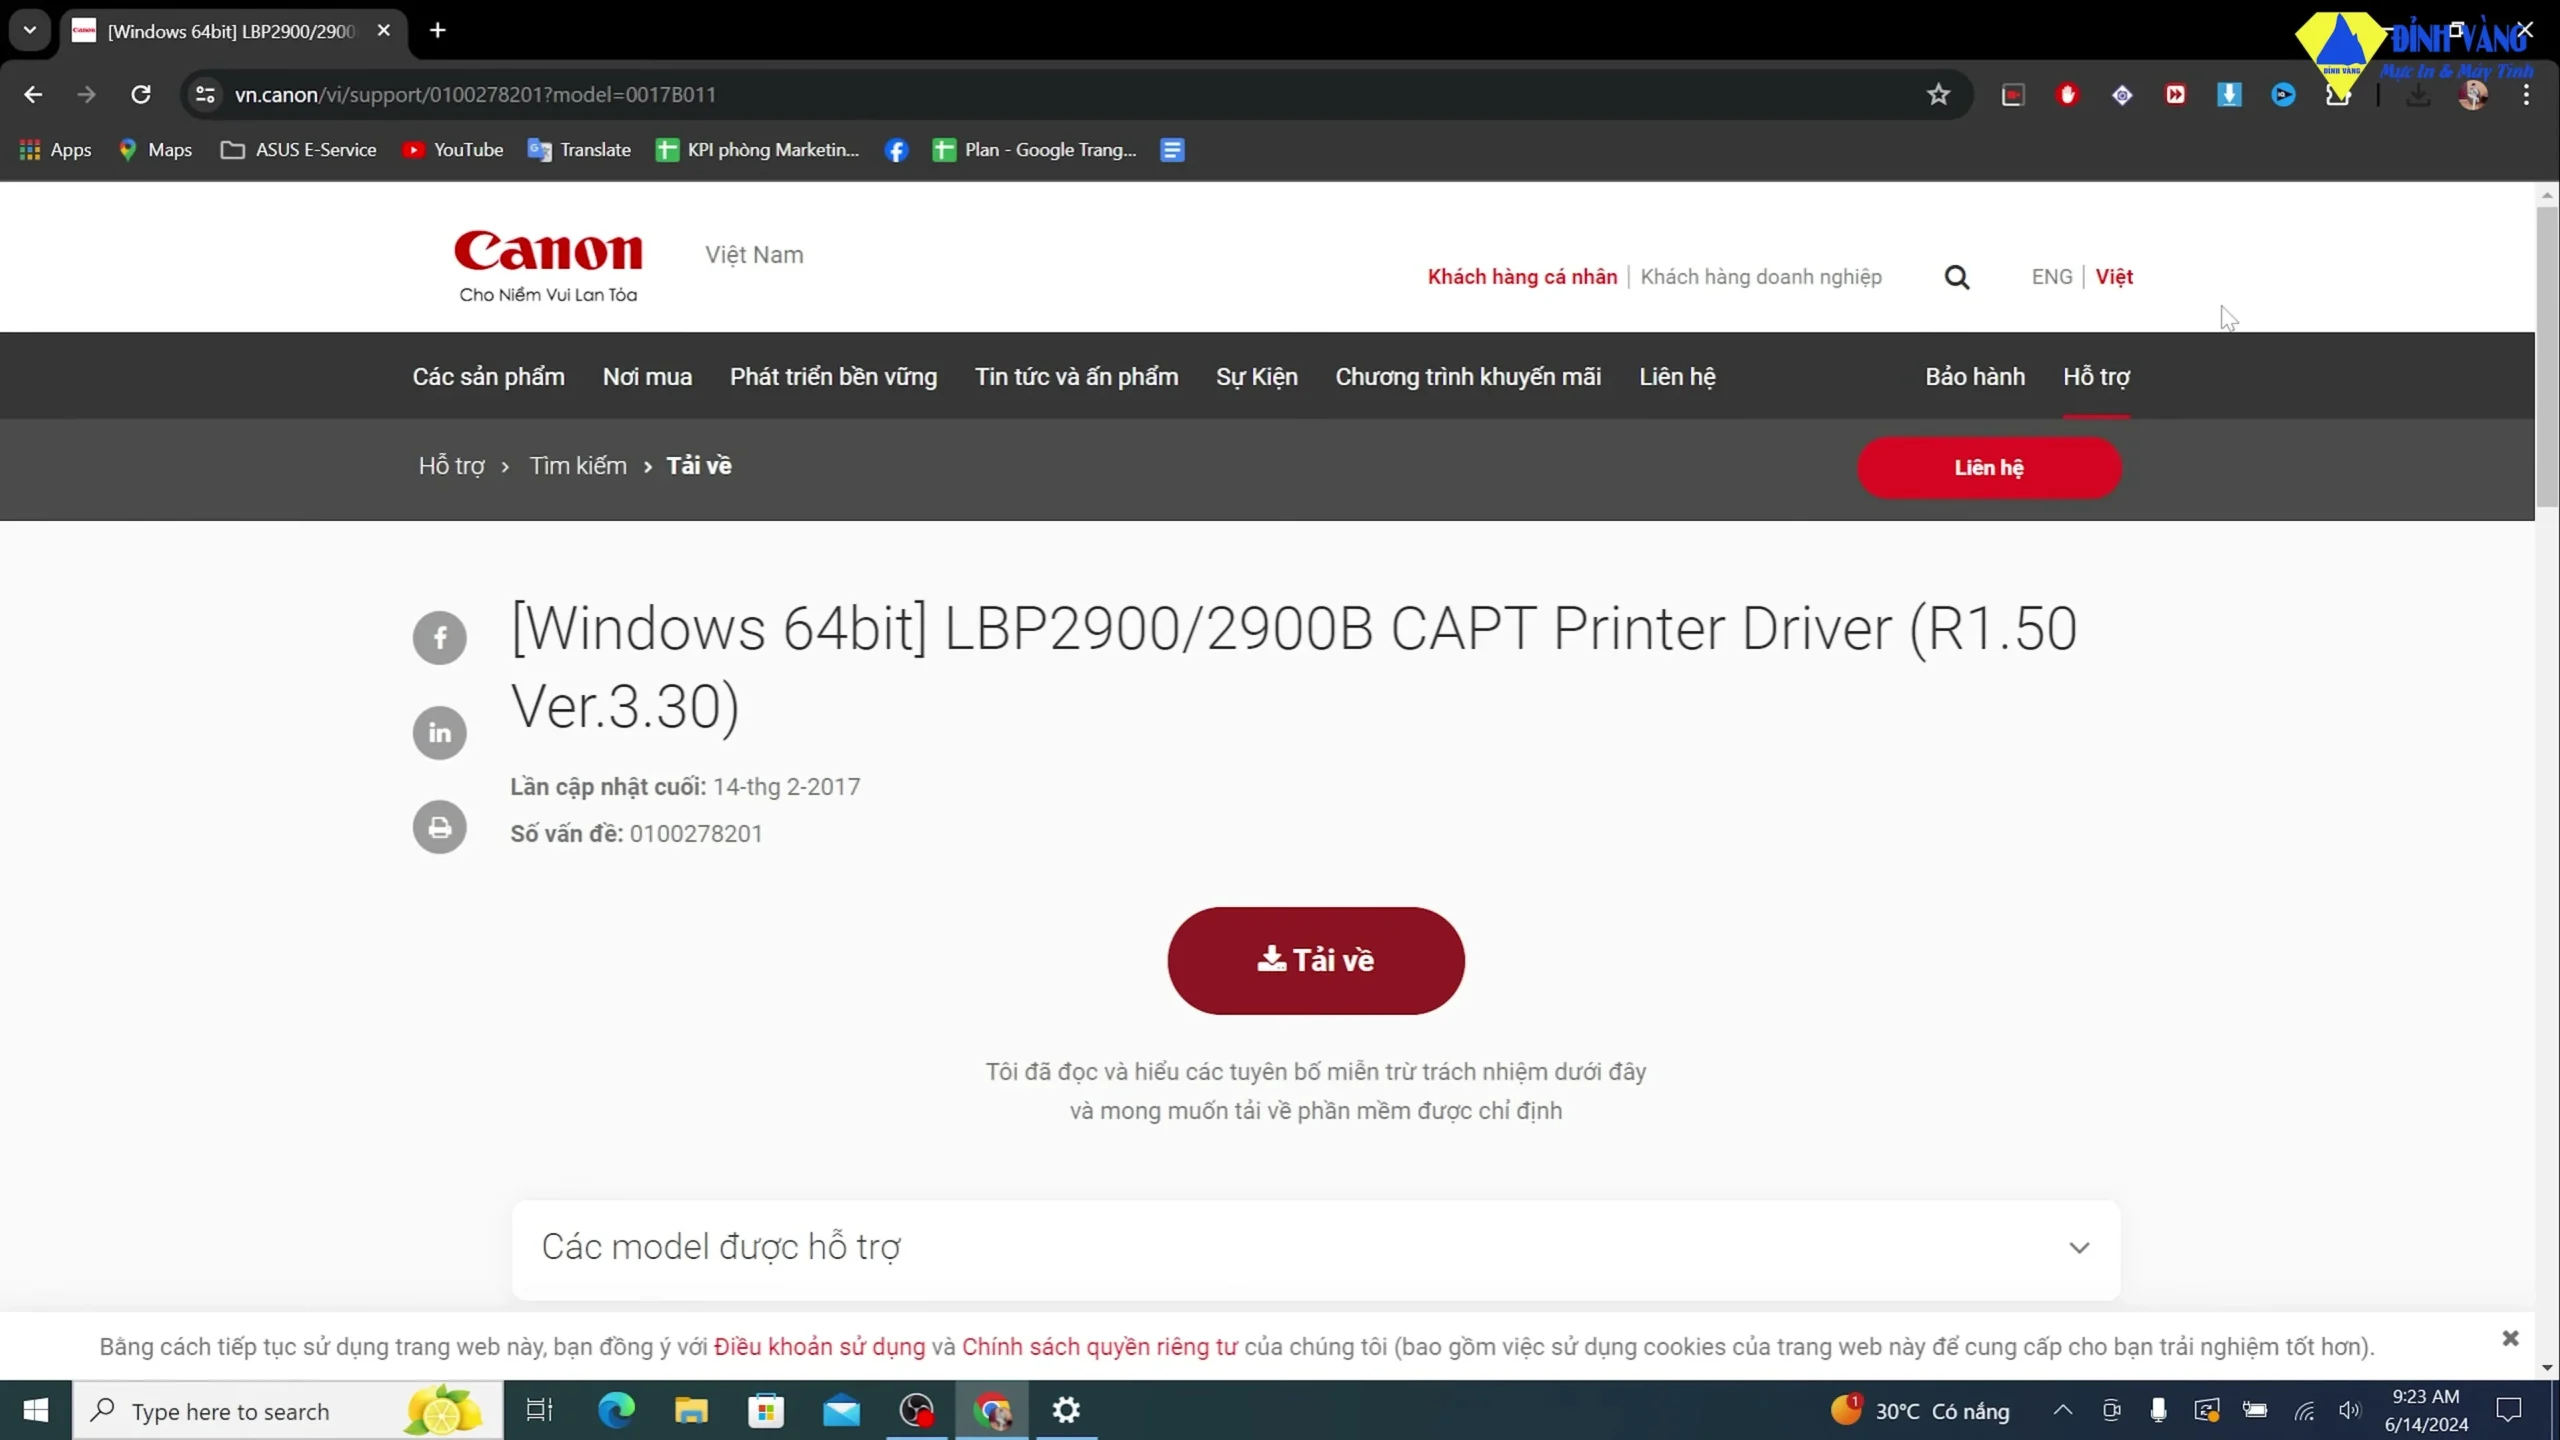Click the page vertical scrollbar
This screenshot has width=2560, height=1440.
click(2546, 356)
